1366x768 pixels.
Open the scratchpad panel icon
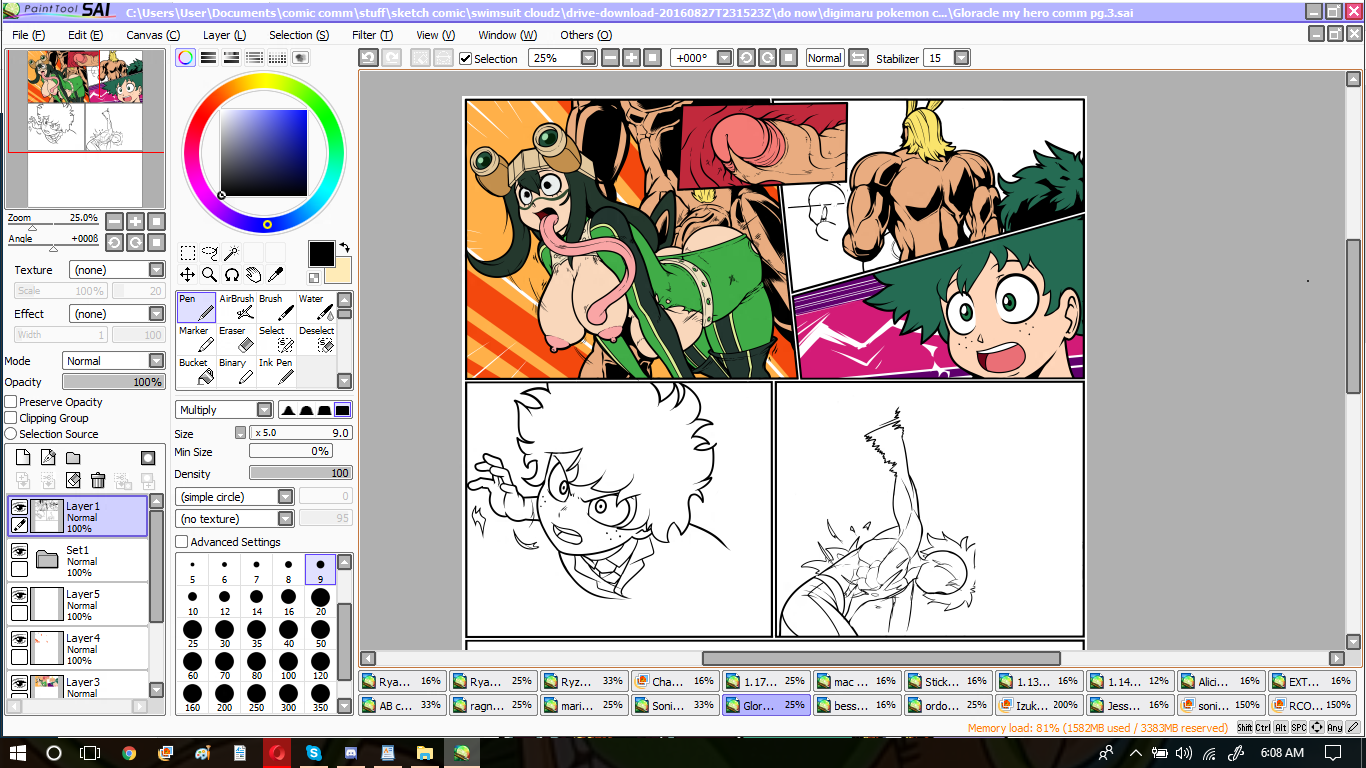pos(300,58)
